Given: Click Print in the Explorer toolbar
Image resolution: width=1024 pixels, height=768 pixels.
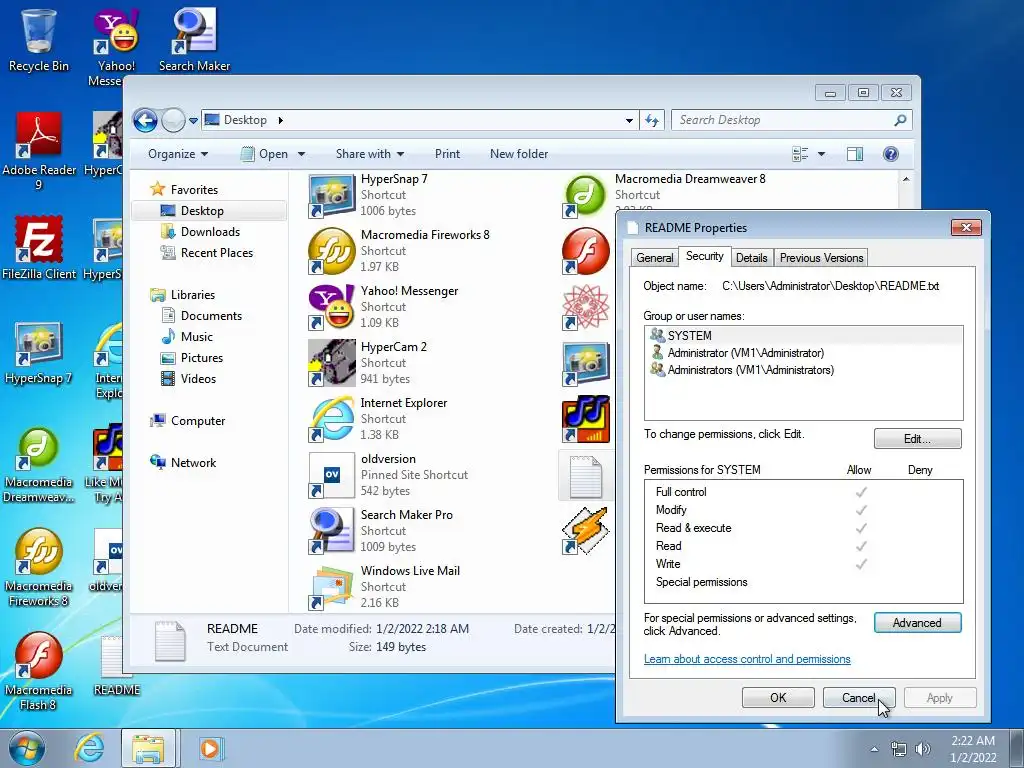Looking at the screenshot, I should (x=447, y=154).
